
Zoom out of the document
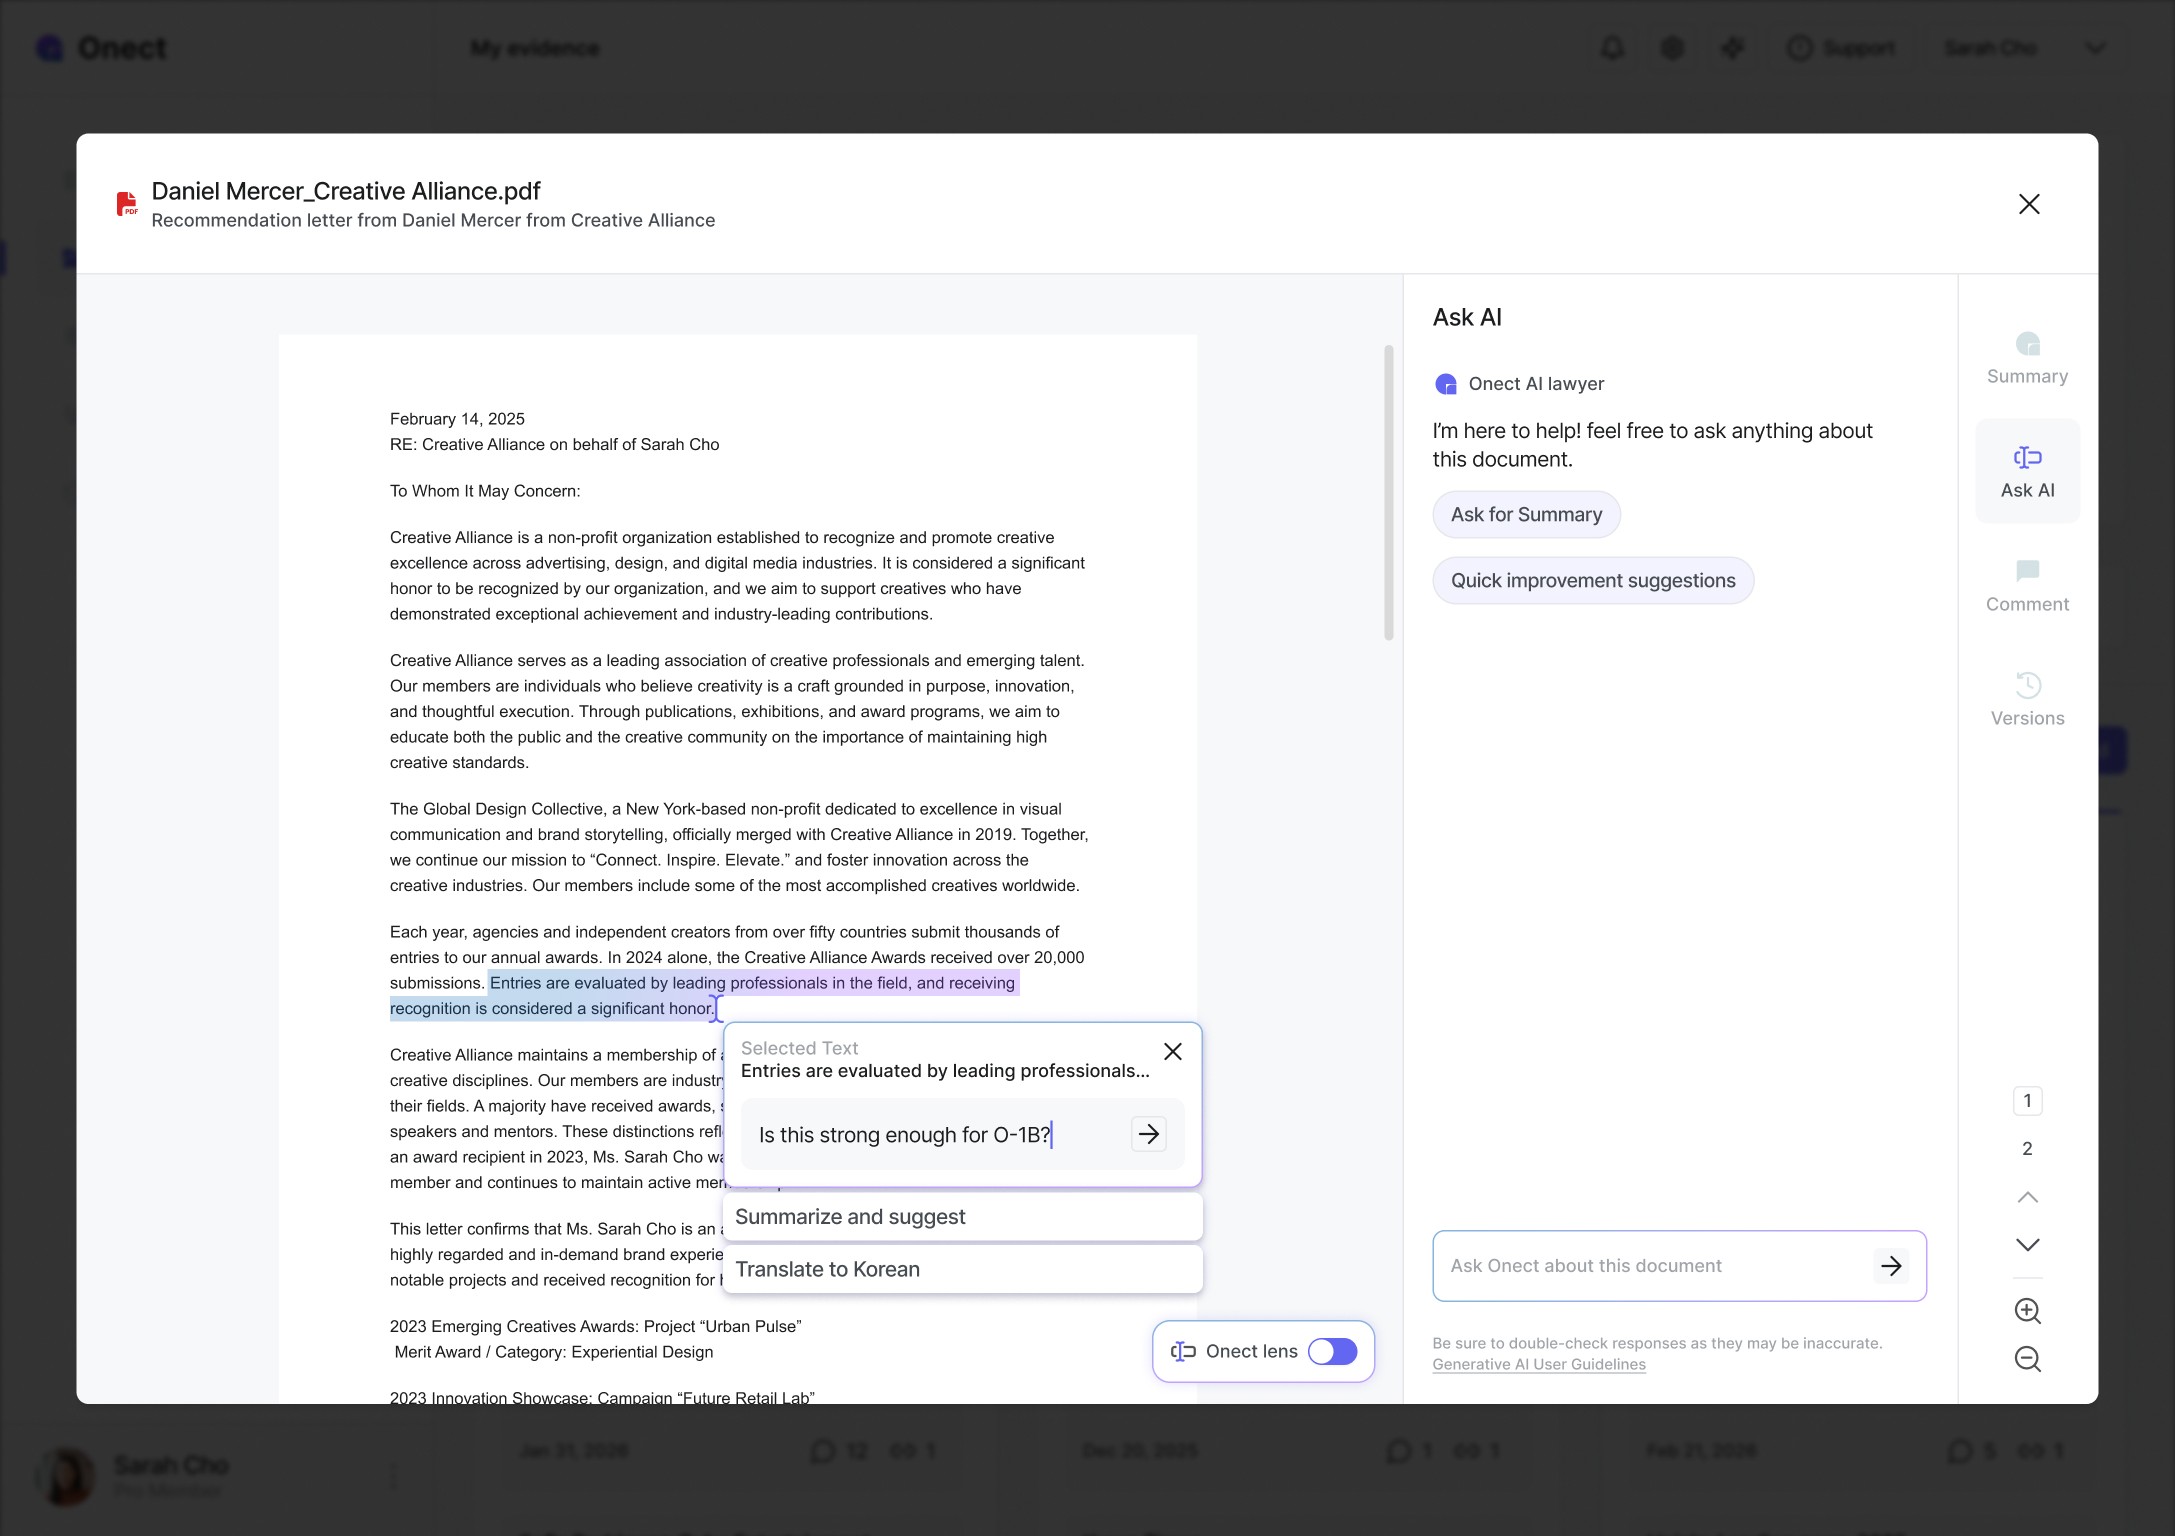[2027, 1359]
